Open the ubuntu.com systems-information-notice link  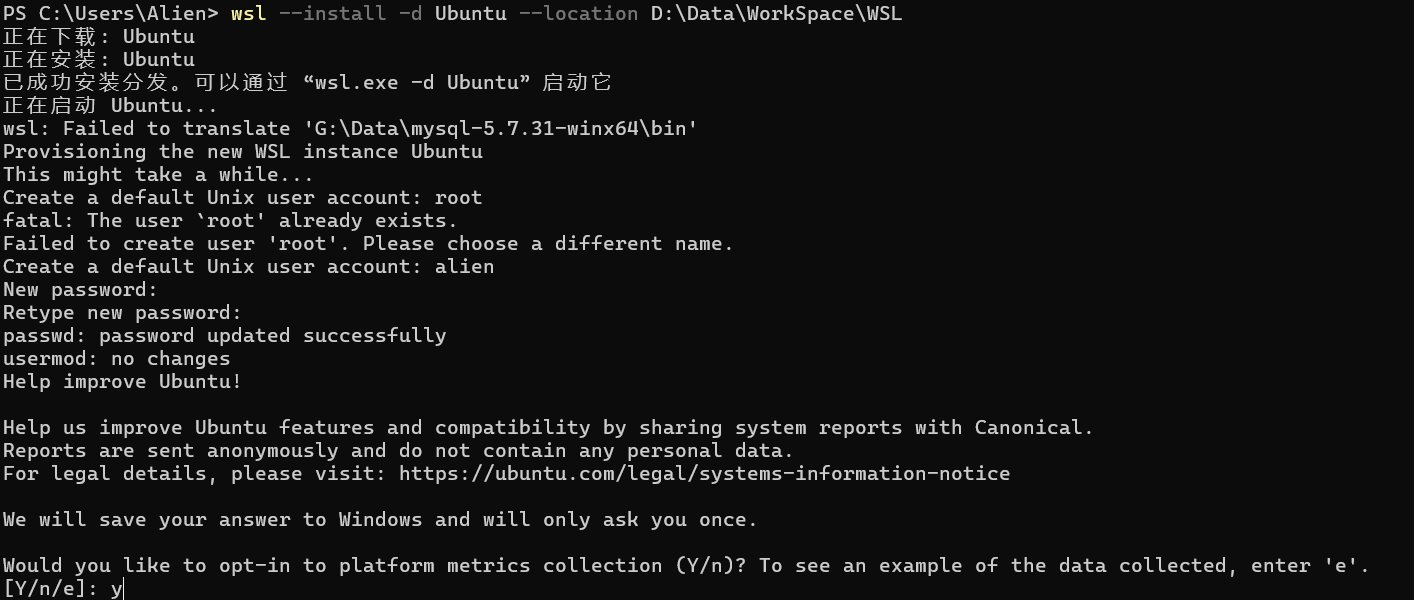[704, 474]
